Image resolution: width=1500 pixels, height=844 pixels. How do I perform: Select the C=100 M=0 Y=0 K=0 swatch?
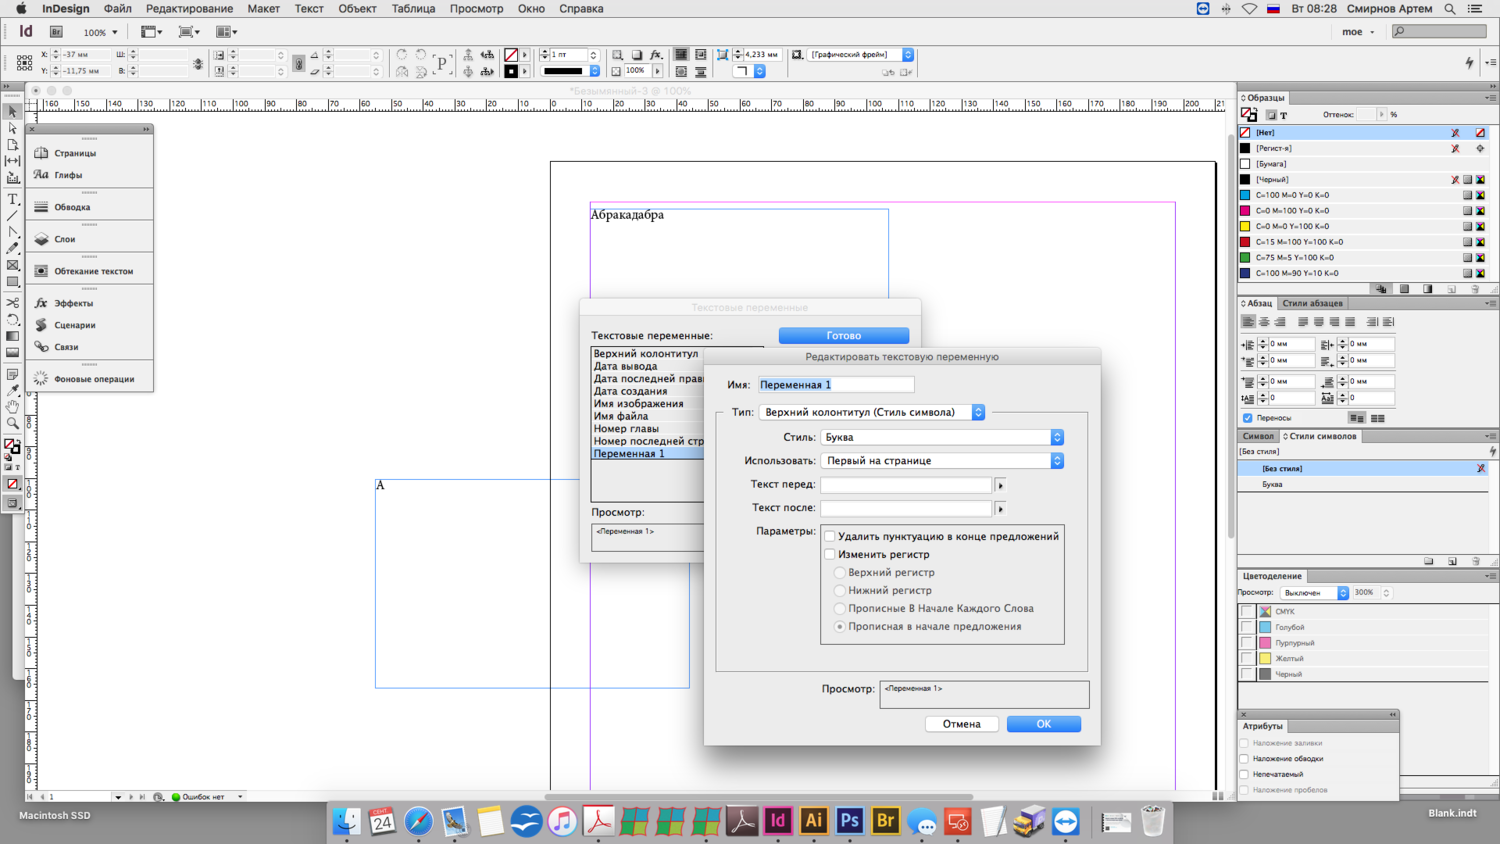pyautogui.click(x=1292, y=195)
